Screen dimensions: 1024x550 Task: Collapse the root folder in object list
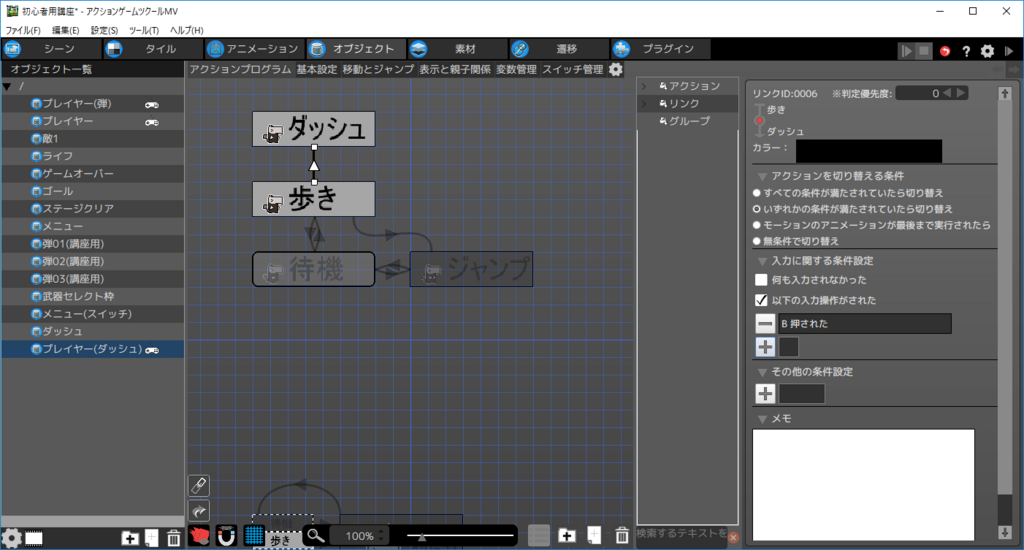(x=7, y=86)
